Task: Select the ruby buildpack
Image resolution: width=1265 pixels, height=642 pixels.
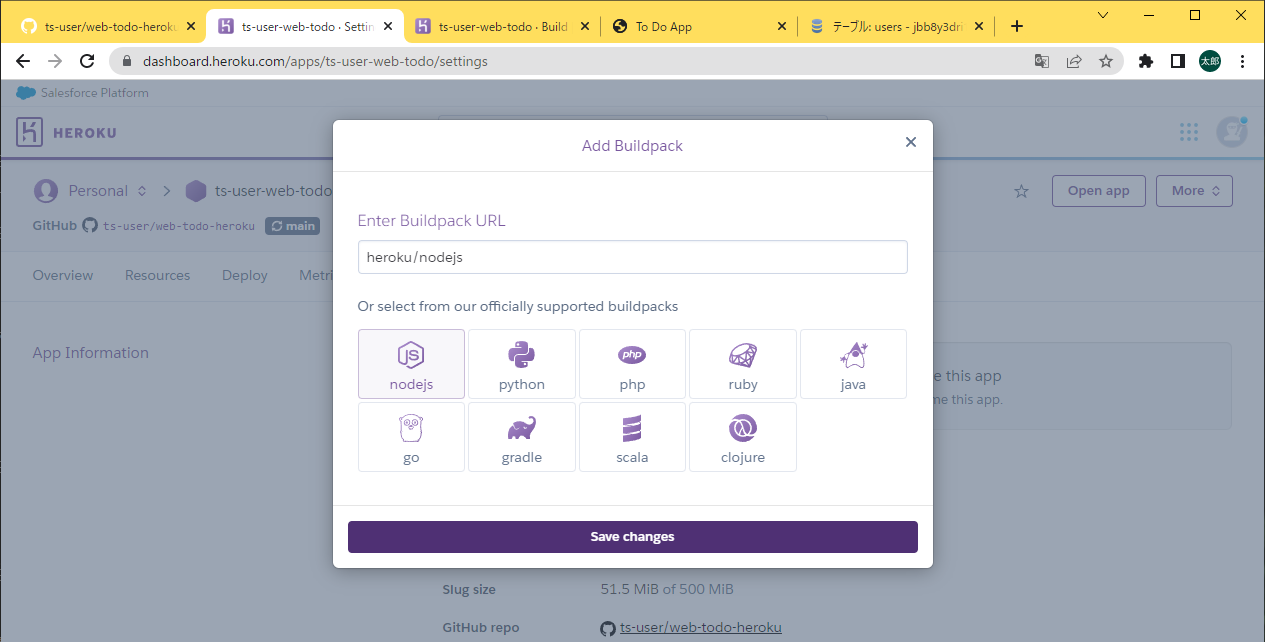Action: [x=743, y=364]
